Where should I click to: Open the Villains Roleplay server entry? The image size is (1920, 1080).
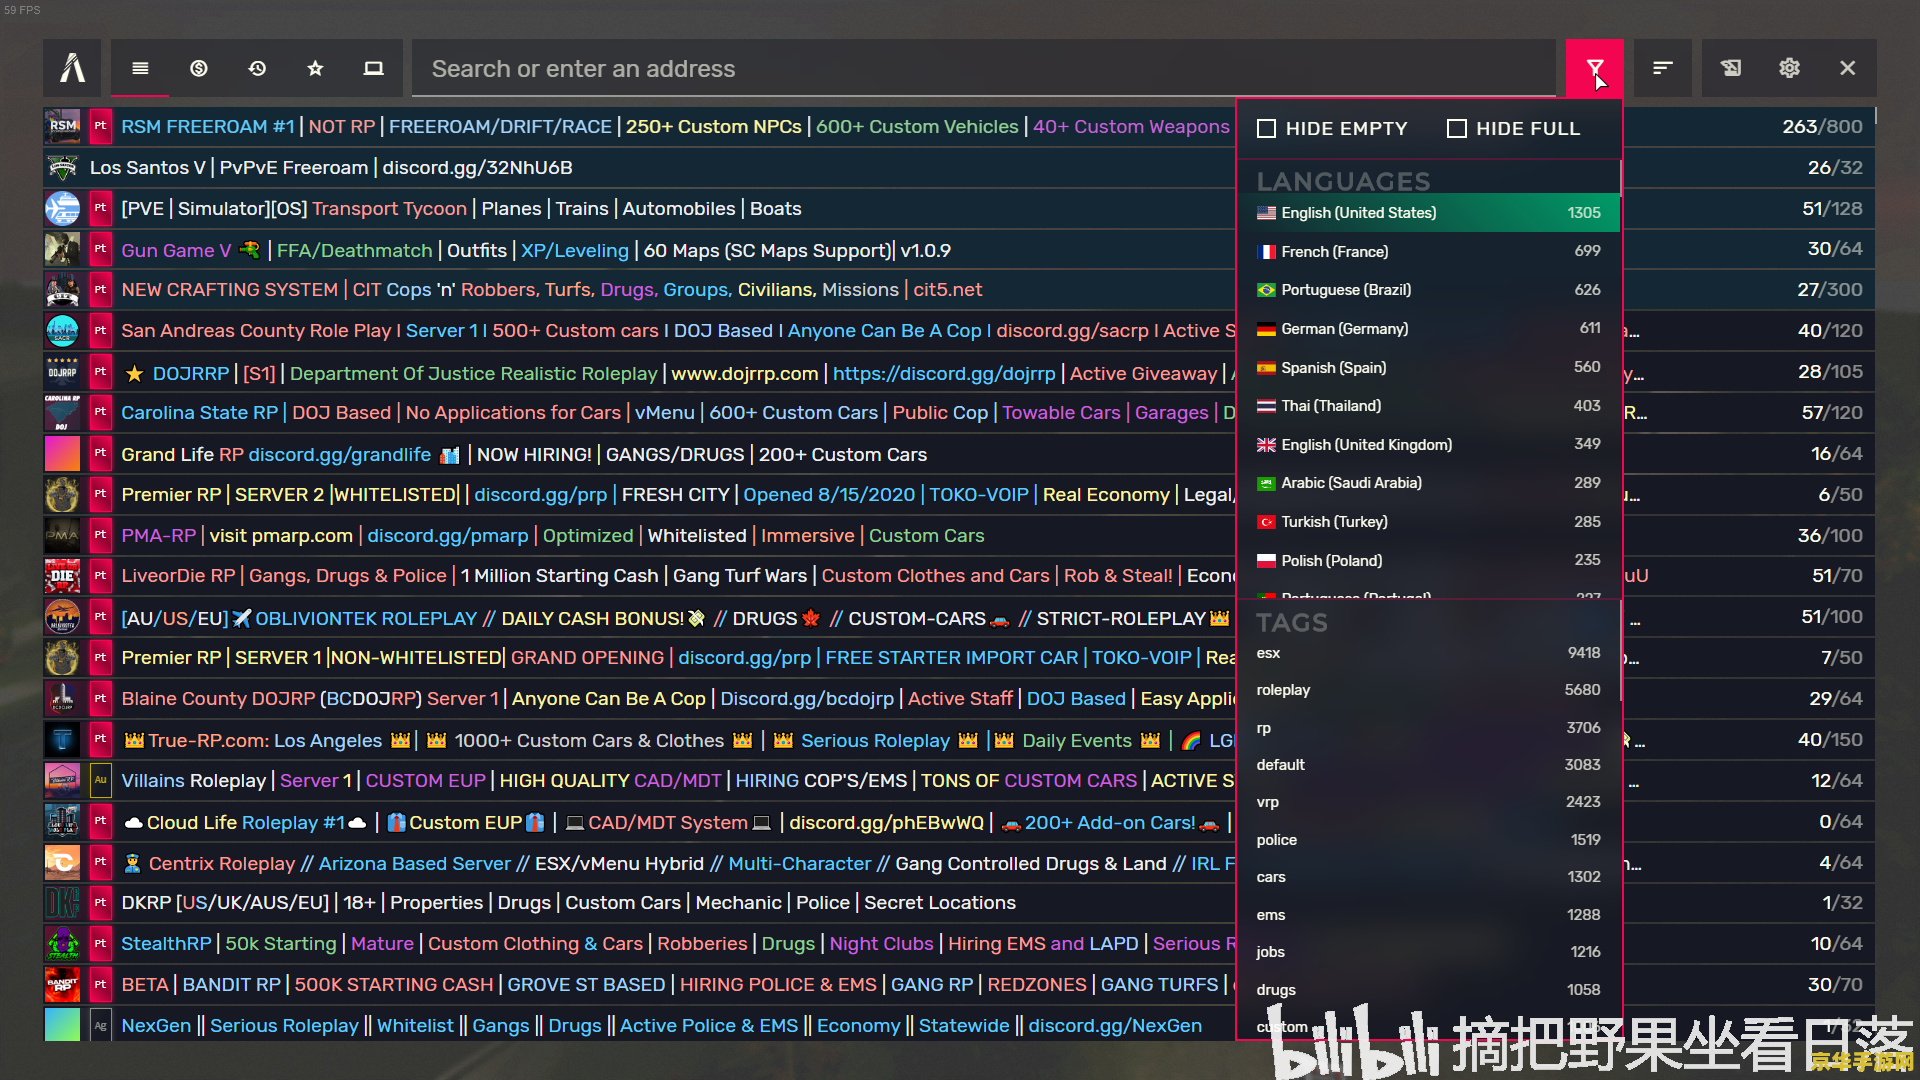coord(640,781)
